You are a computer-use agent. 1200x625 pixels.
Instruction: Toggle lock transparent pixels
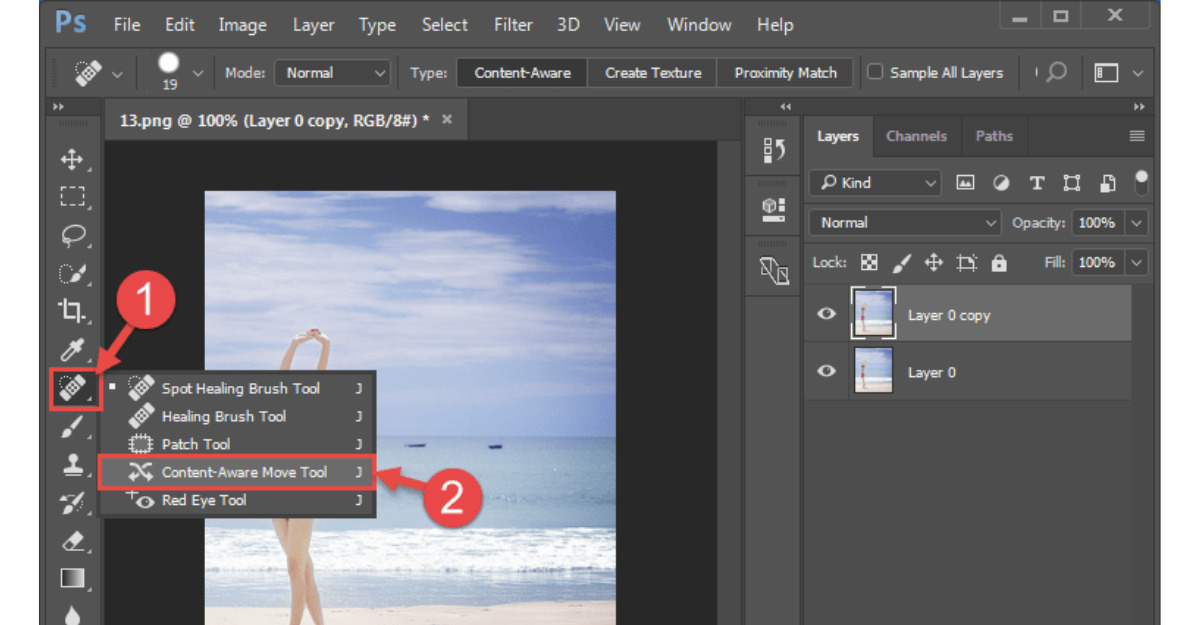pyautogui.click(x=869, y=262)
